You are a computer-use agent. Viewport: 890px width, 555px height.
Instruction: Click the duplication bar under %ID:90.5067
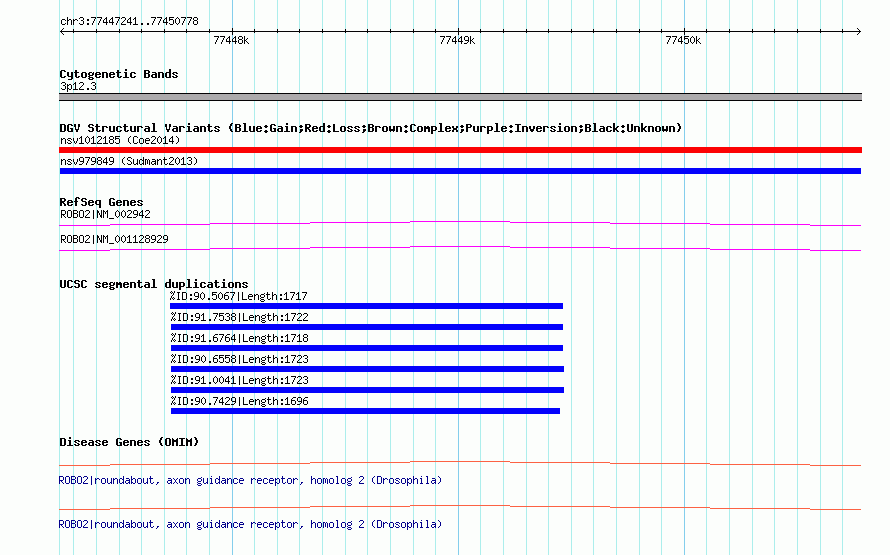[x=366, y=306]
